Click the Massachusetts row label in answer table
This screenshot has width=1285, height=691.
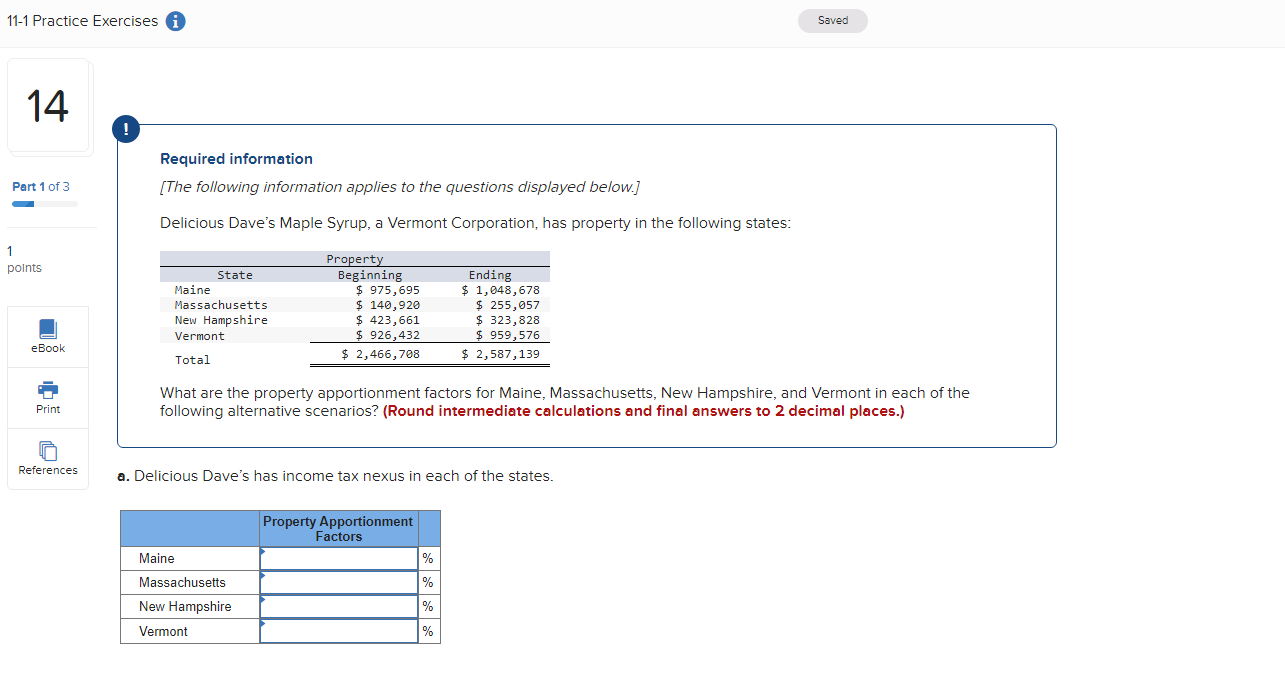coord(182,583)
